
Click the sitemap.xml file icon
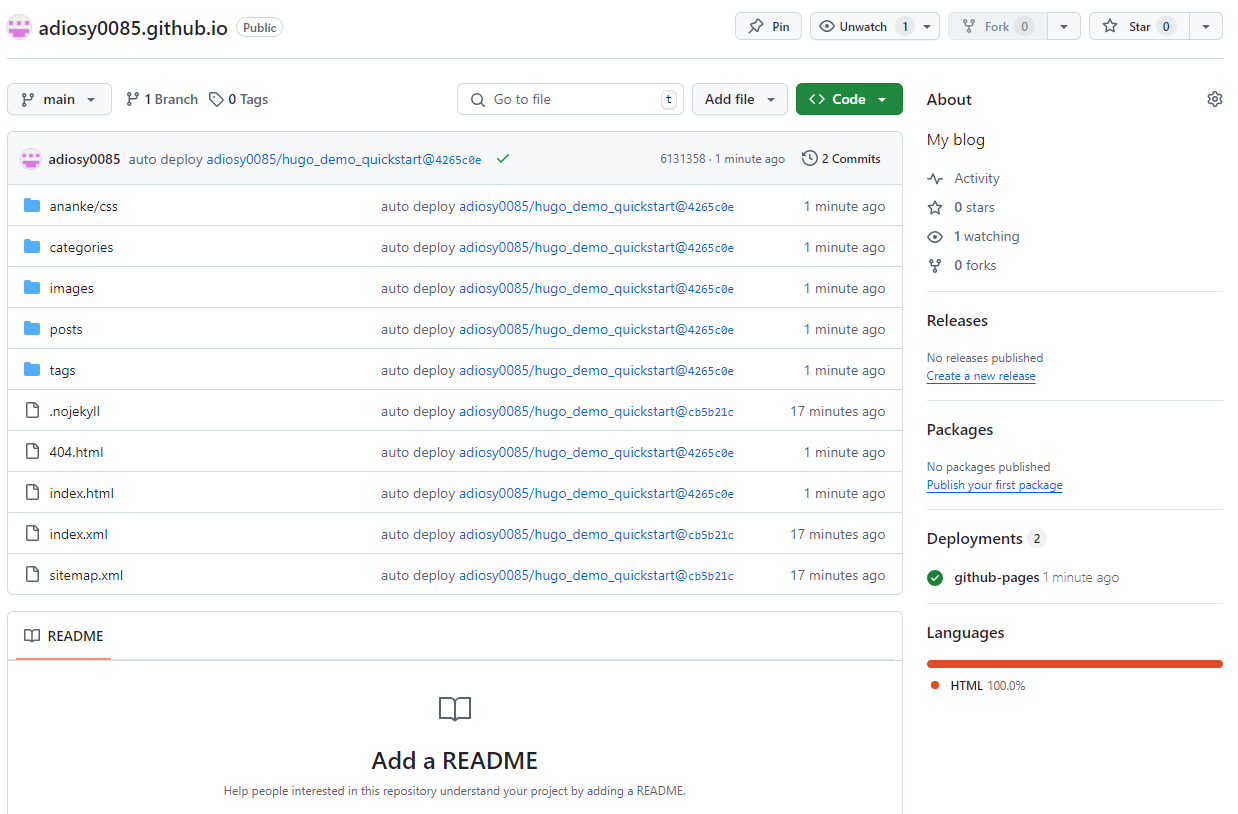[32, 575]
